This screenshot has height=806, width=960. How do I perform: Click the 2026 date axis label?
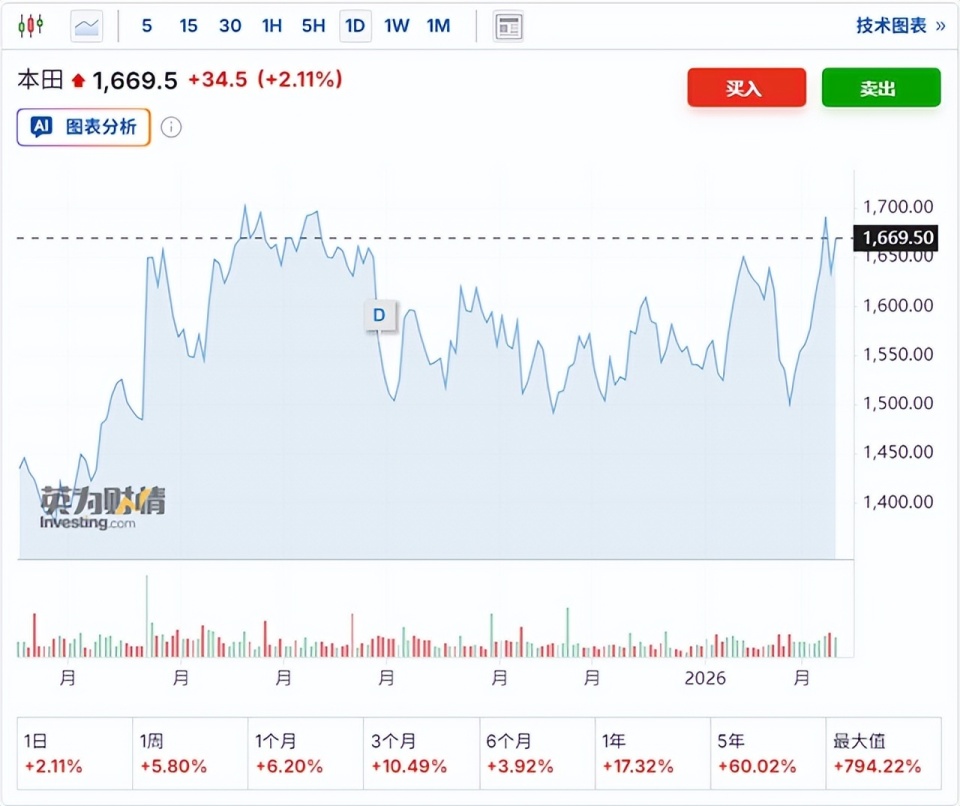tap(705, 678)
